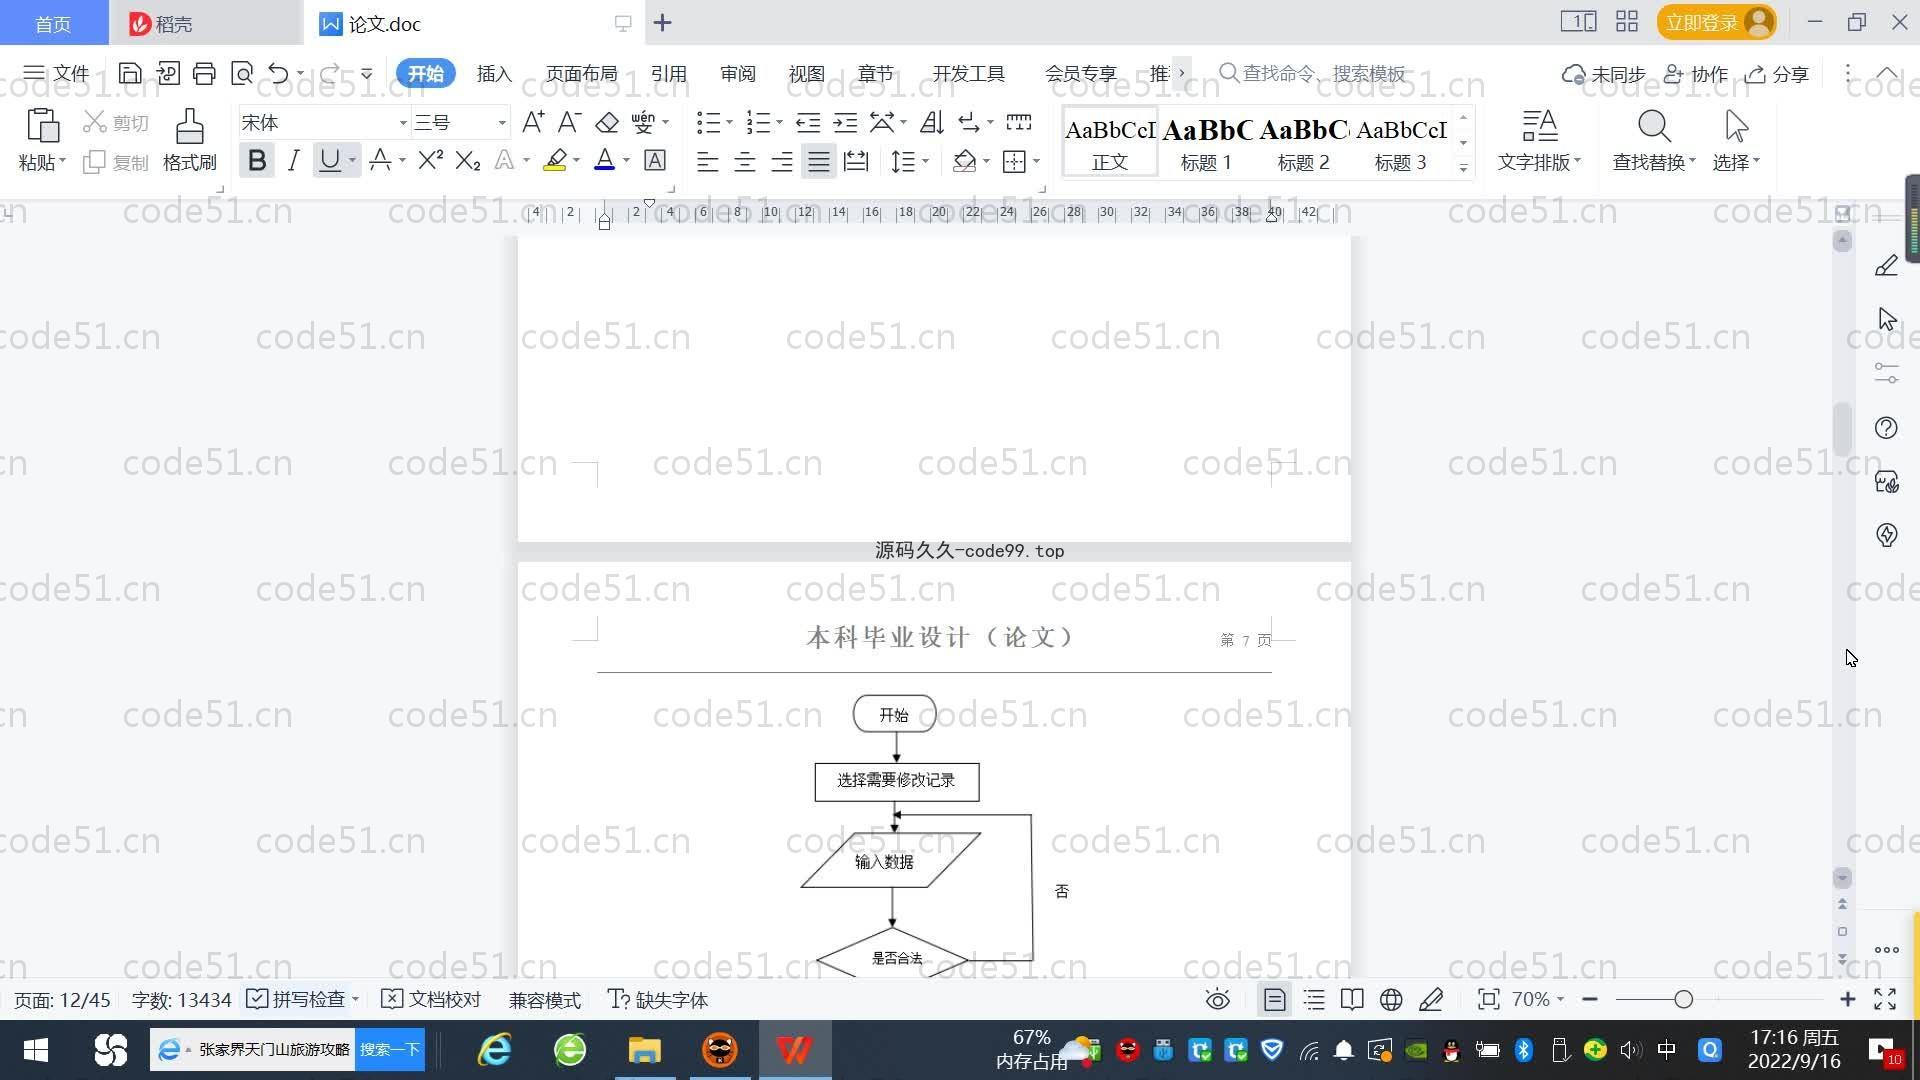Expand the 拼写检查 options arrow
This screenshot has height=1080, width=1920.
tap(355, 999)
